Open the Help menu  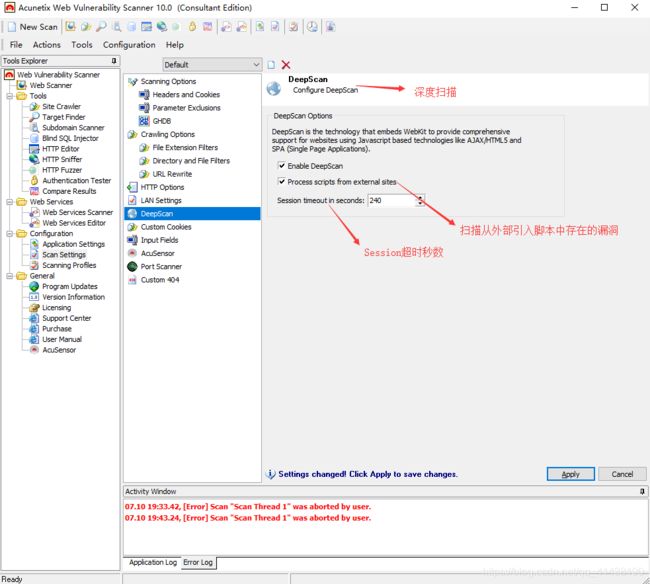tap(175, 45)
